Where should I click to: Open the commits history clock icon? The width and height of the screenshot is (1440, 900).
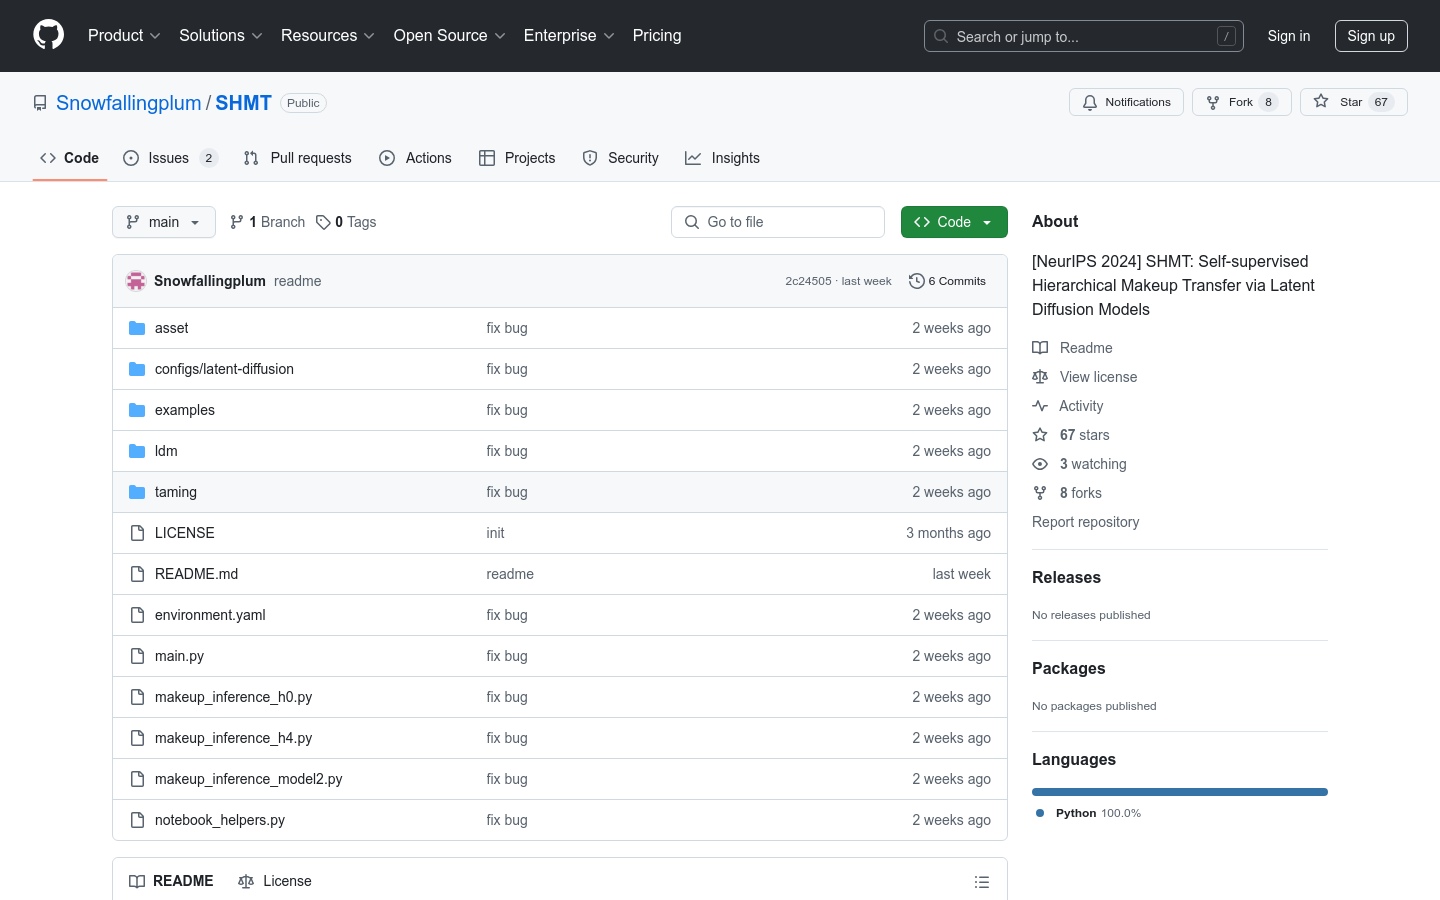tap(916, 281)
